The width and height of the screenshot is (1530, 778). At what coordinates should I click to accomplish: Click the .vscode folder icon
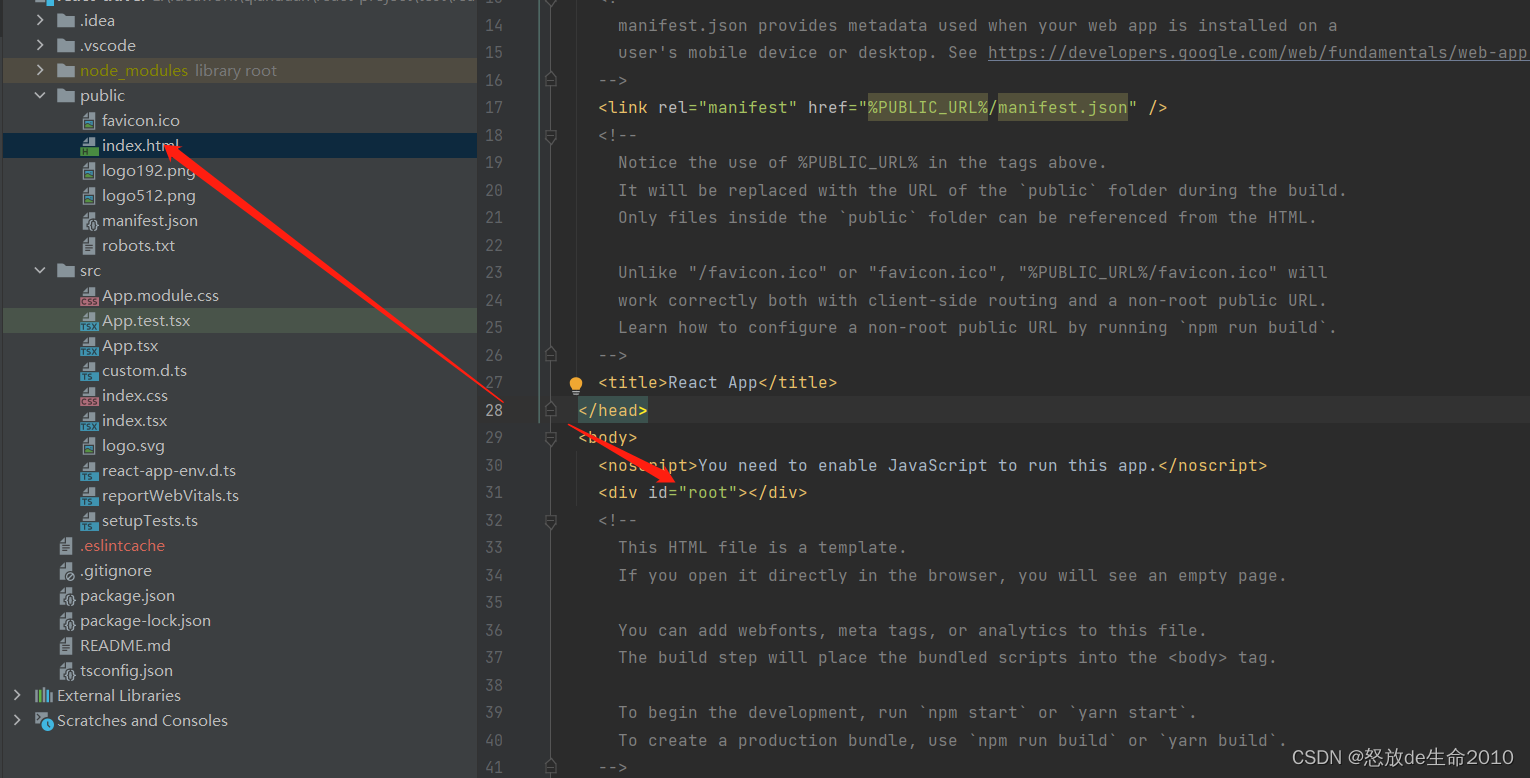pyautogui.click(x=66, y=45)
